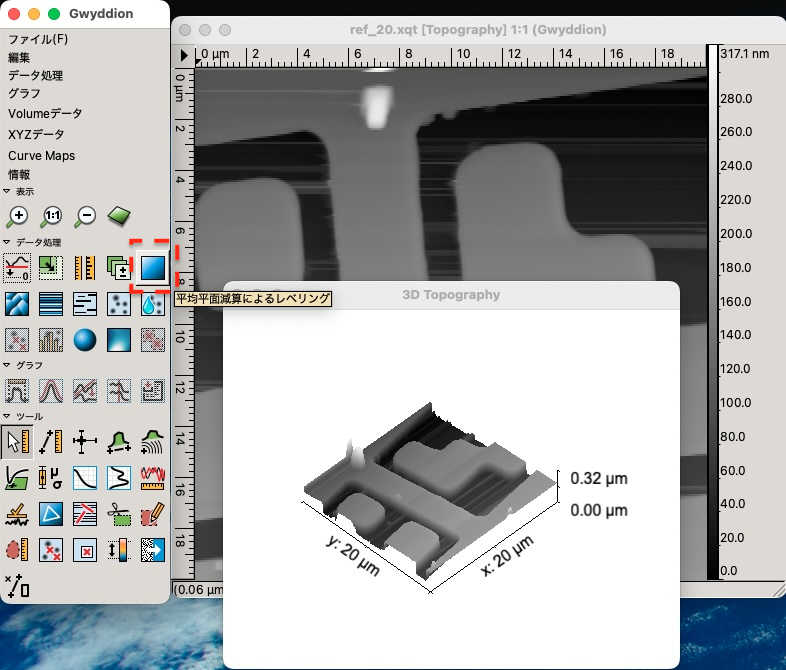Select the Path Level tool
Image resolution: width=786 pixels, height=670 pixels.
[85, 514]
